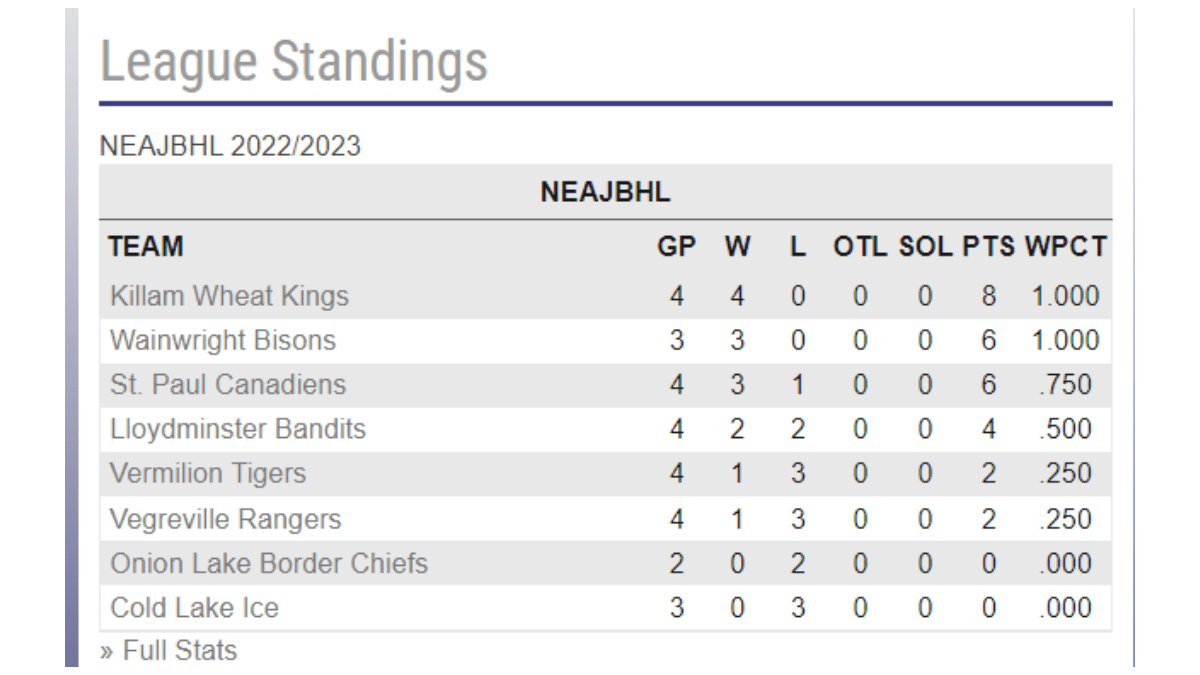Click the PTS column header
Image resolution: width=1200 pixels, height=675 pixels.
(988, 246)
